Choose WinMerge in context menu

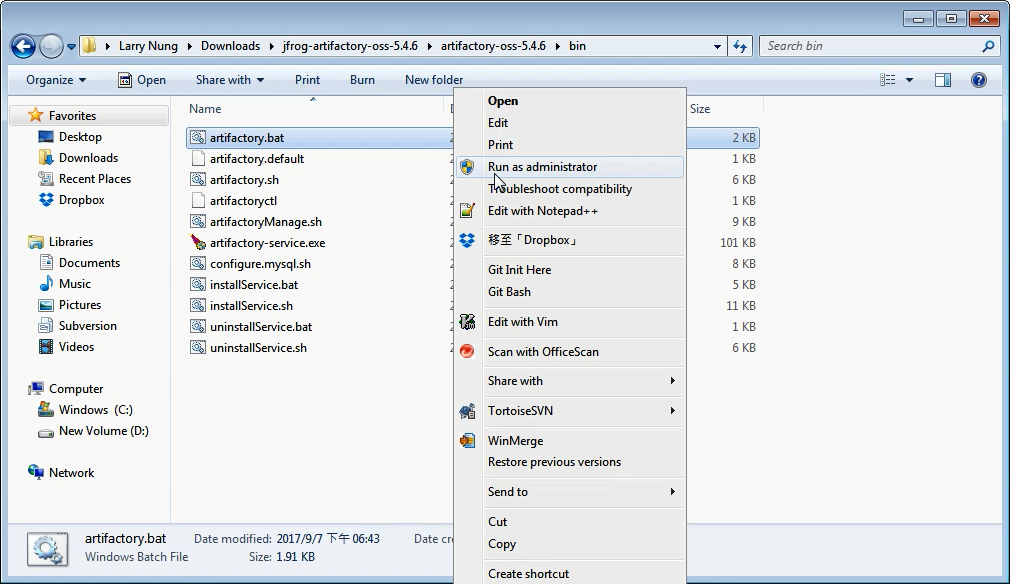pos(570,440)
